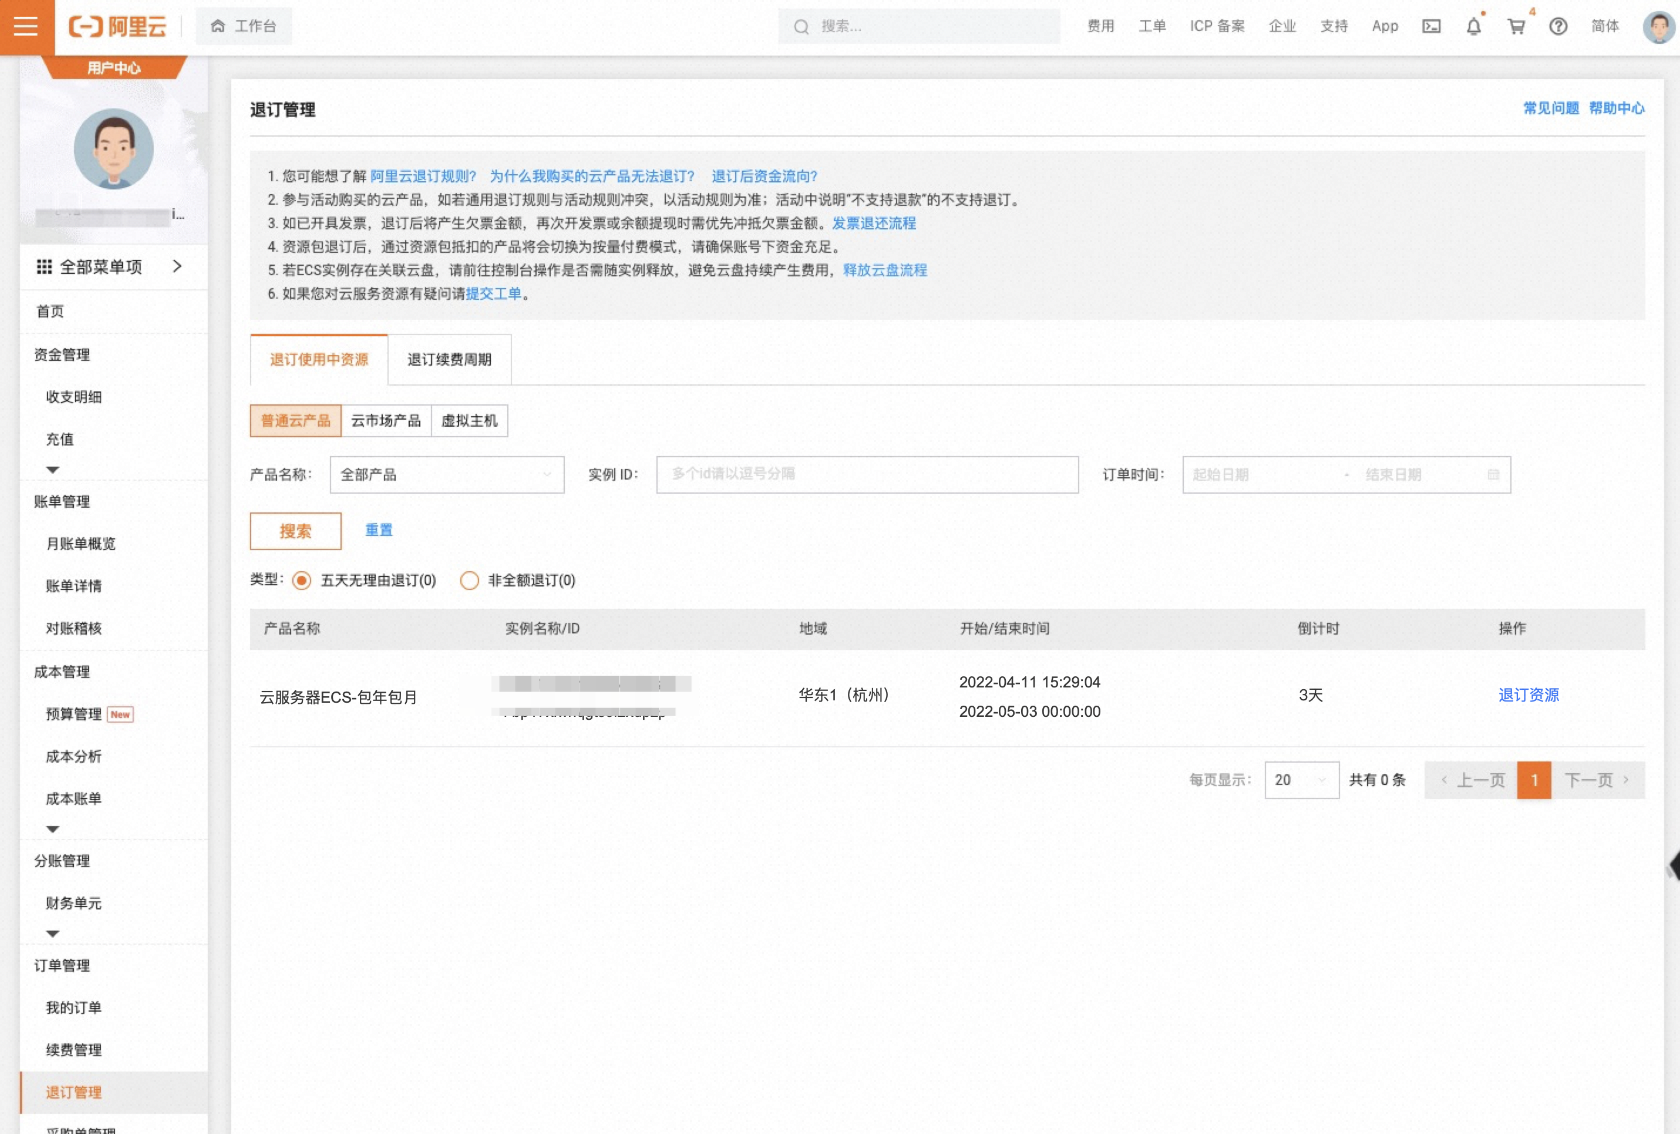Open 账单详情 in the sidebar
This screenshot has height=1134, width=1680.
coord(74,586)
